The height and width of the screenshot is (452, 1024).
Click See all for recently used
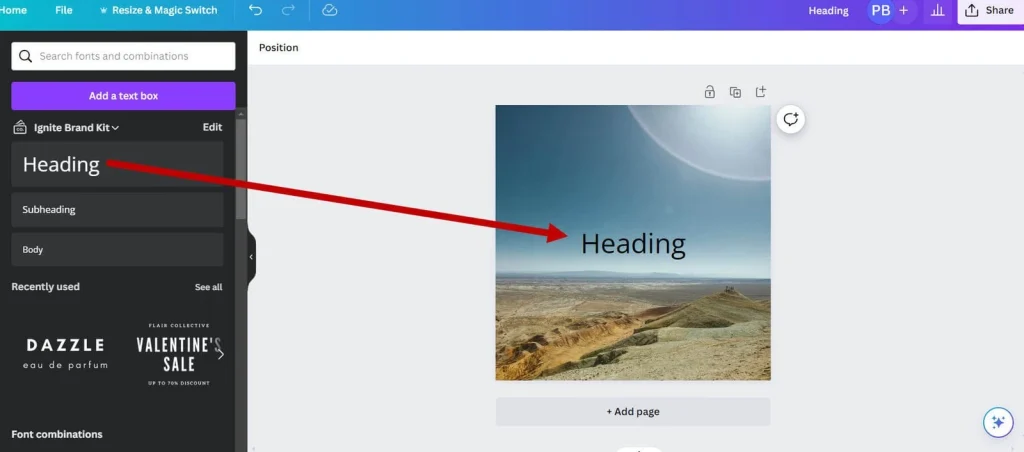[x=208, y=287]
